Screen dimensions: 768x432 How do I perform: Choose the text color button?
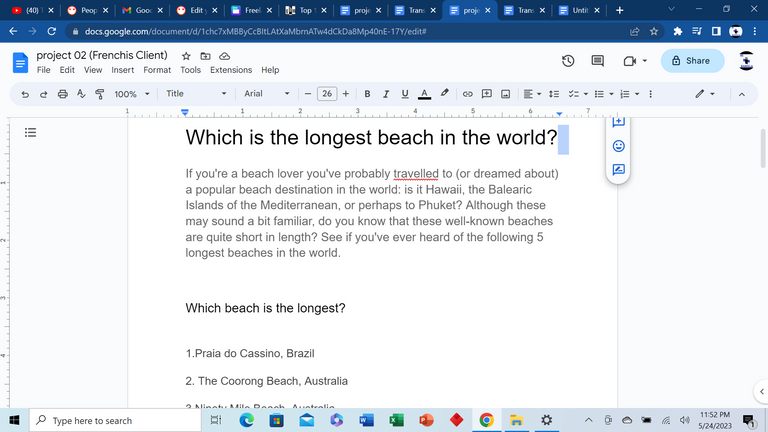[424, 94]
